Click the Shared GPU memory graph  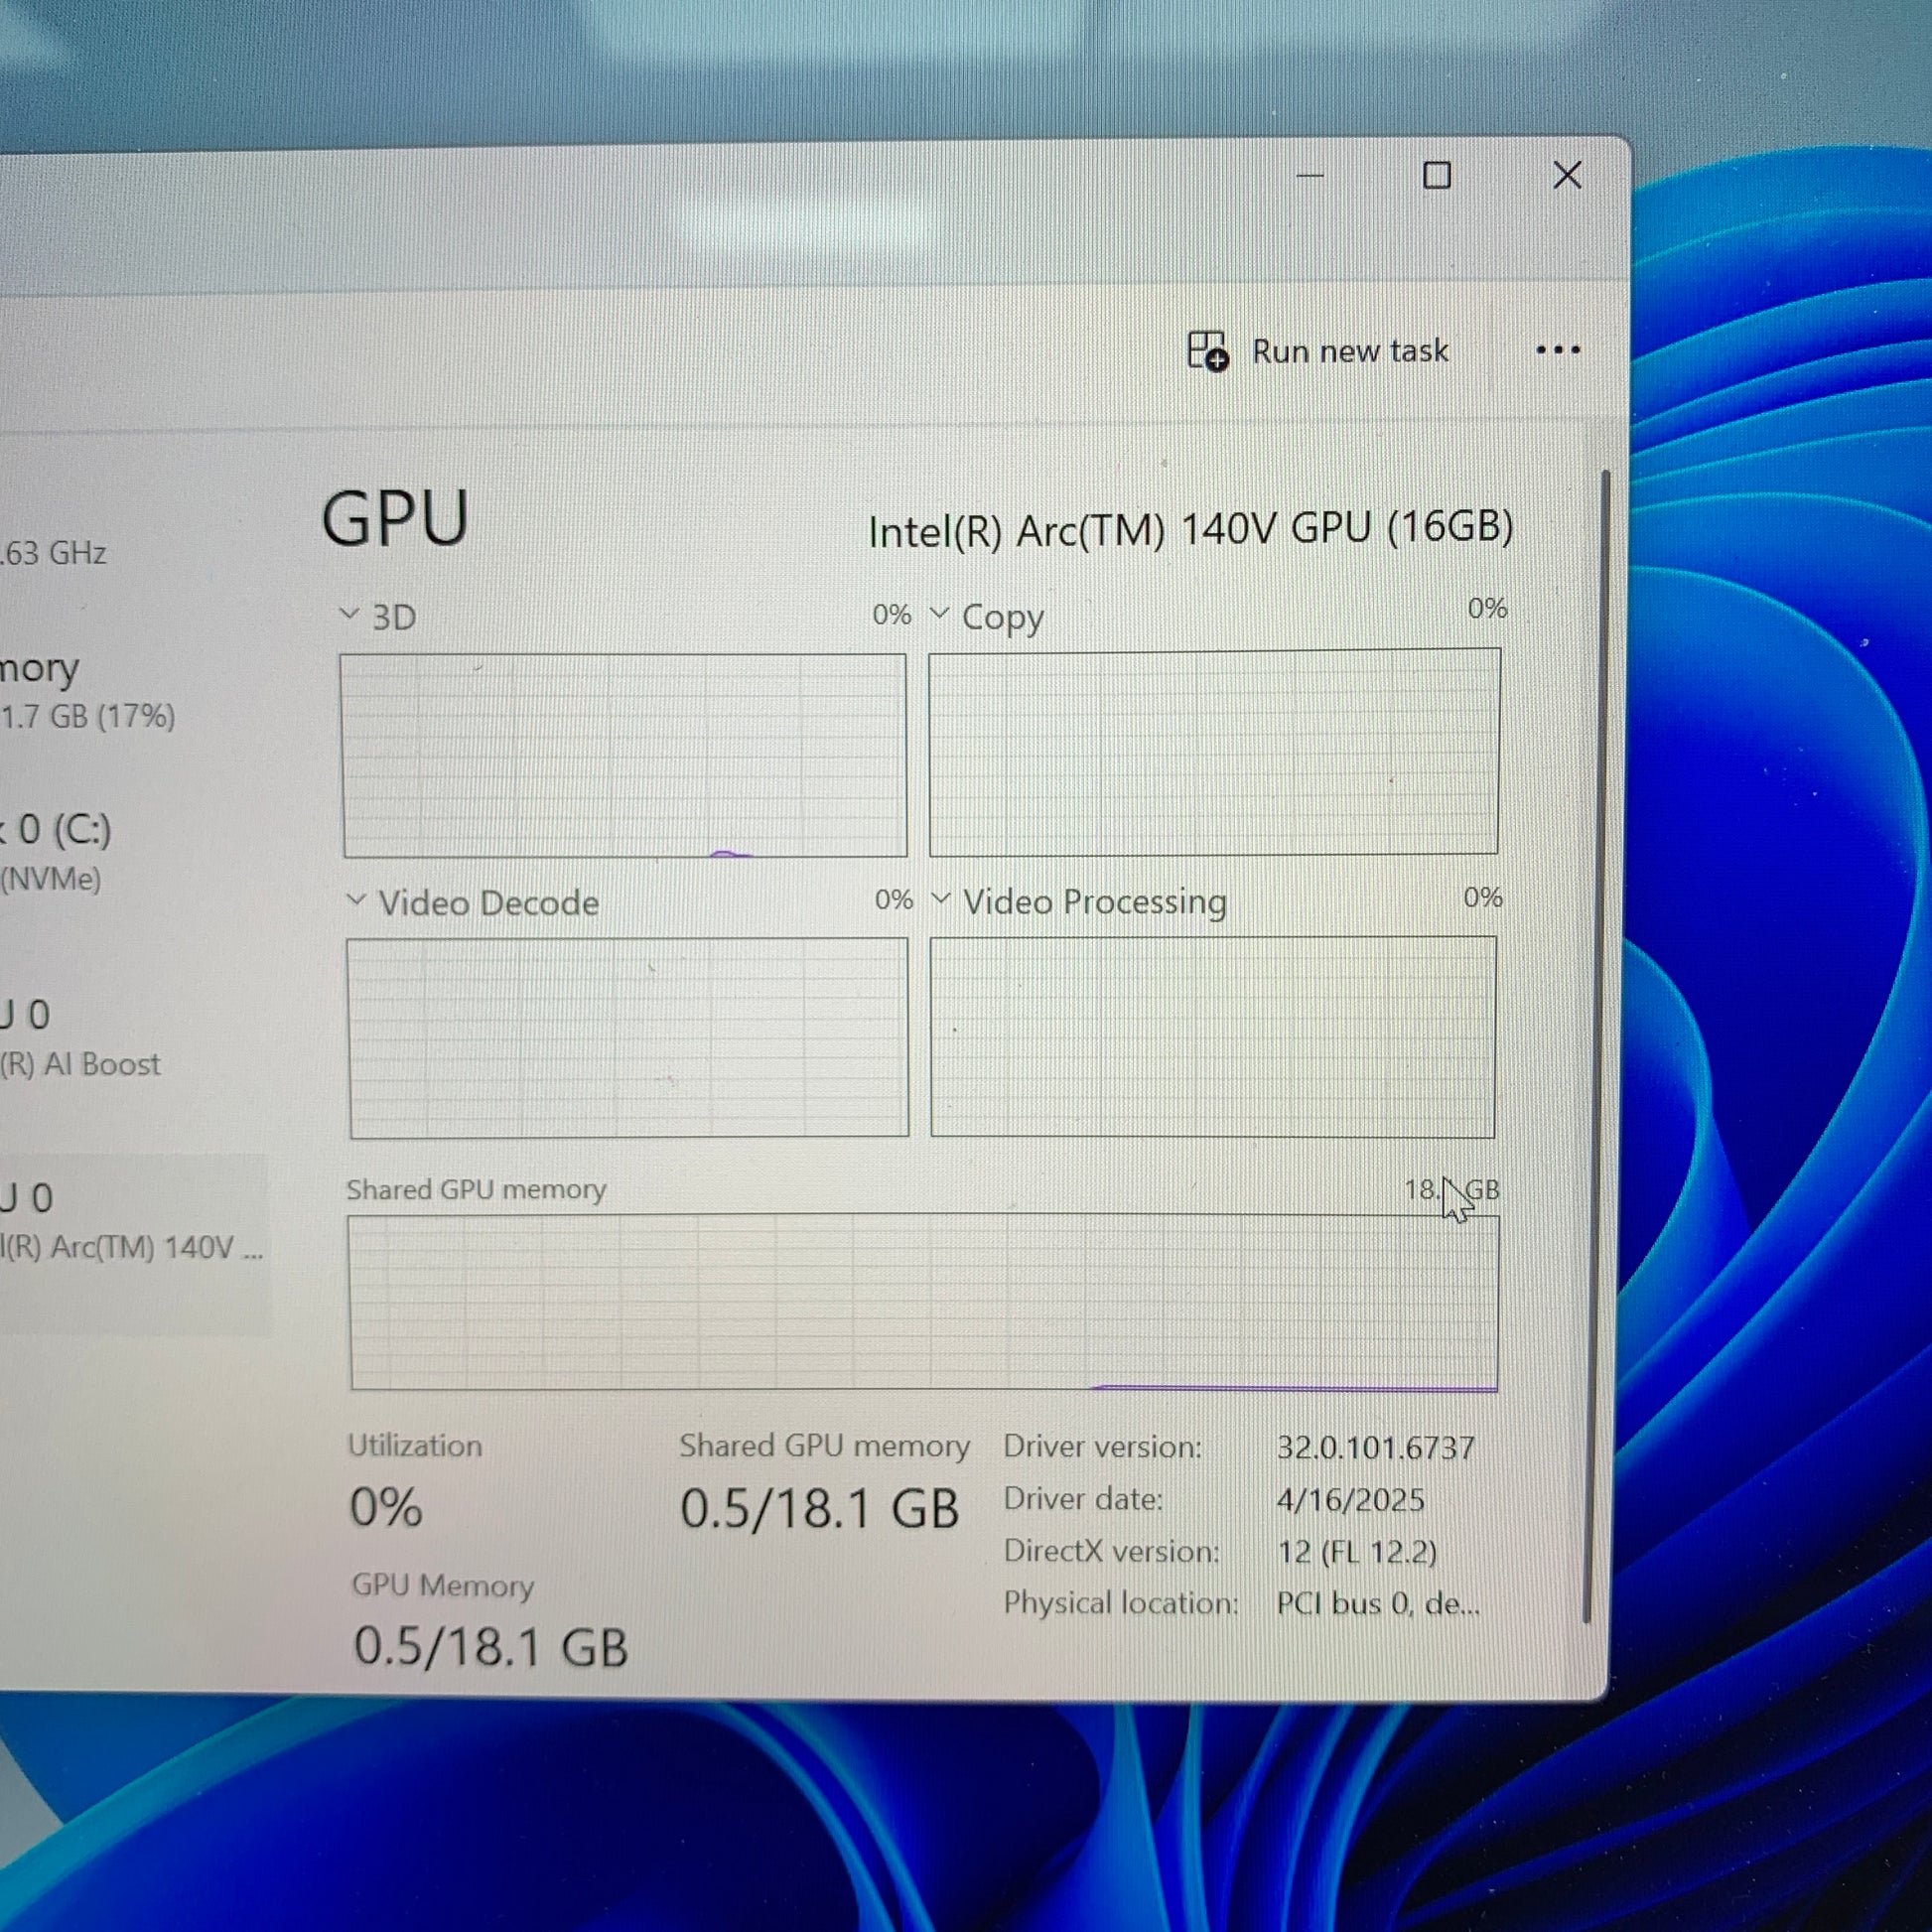923,1302
